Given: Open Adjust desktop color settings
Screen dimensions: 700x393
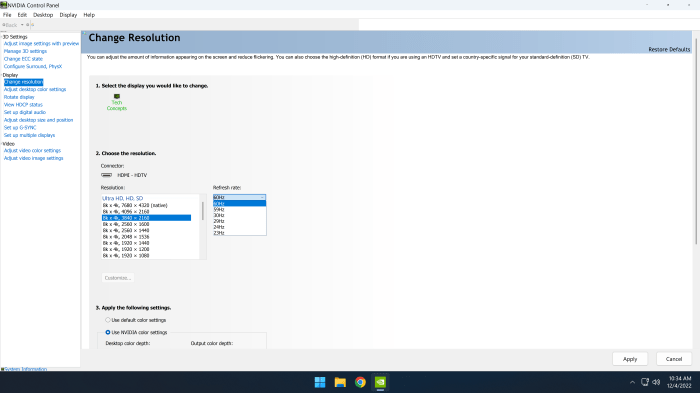Looking at the screenshot, I should click(x=35, y=89).
